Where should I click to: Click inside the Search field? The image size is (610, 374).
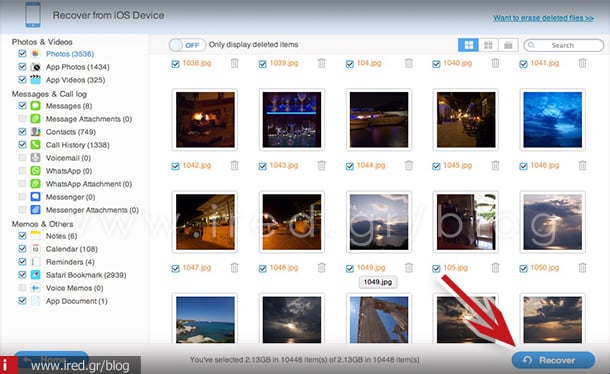[x=564, y=45]
